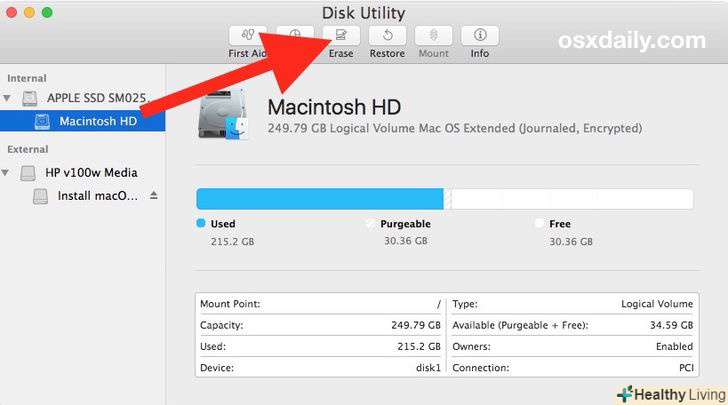Collapse the HP v100w Media disclosure triangle
728x405 pixels.
point(9,173)
